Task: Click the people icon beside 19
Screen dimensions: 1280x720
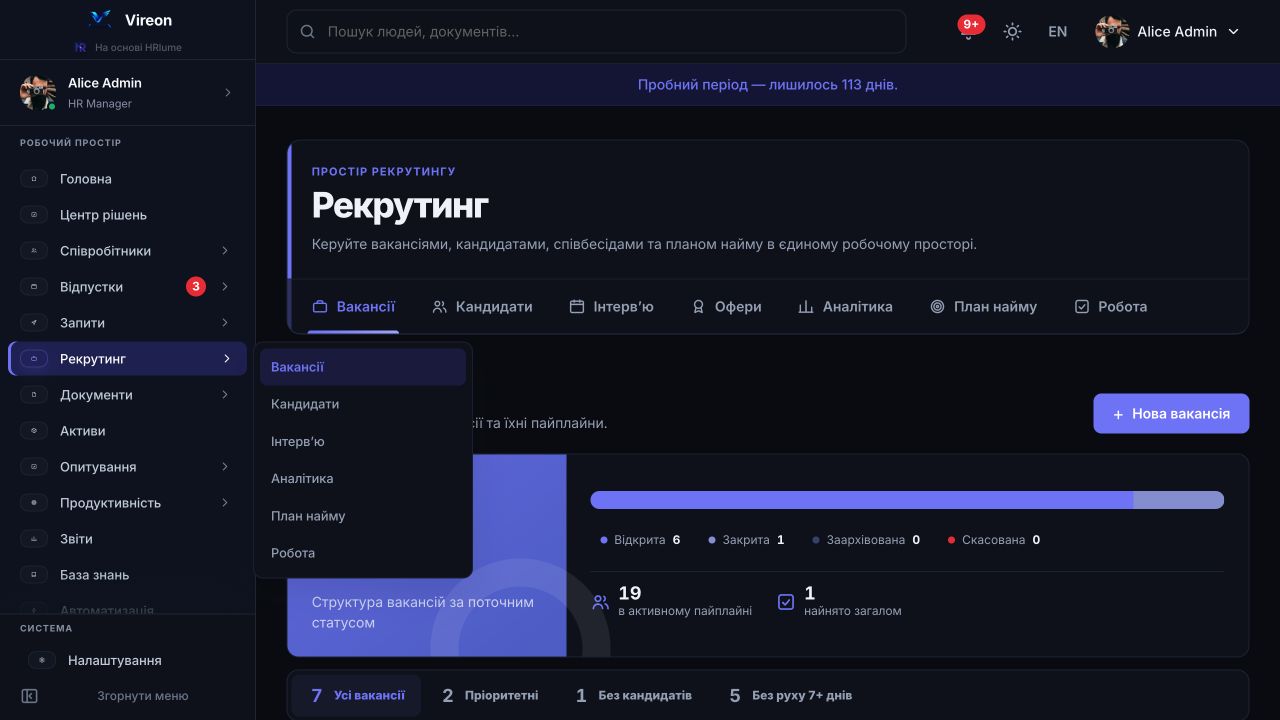Action: coord(600,602)
